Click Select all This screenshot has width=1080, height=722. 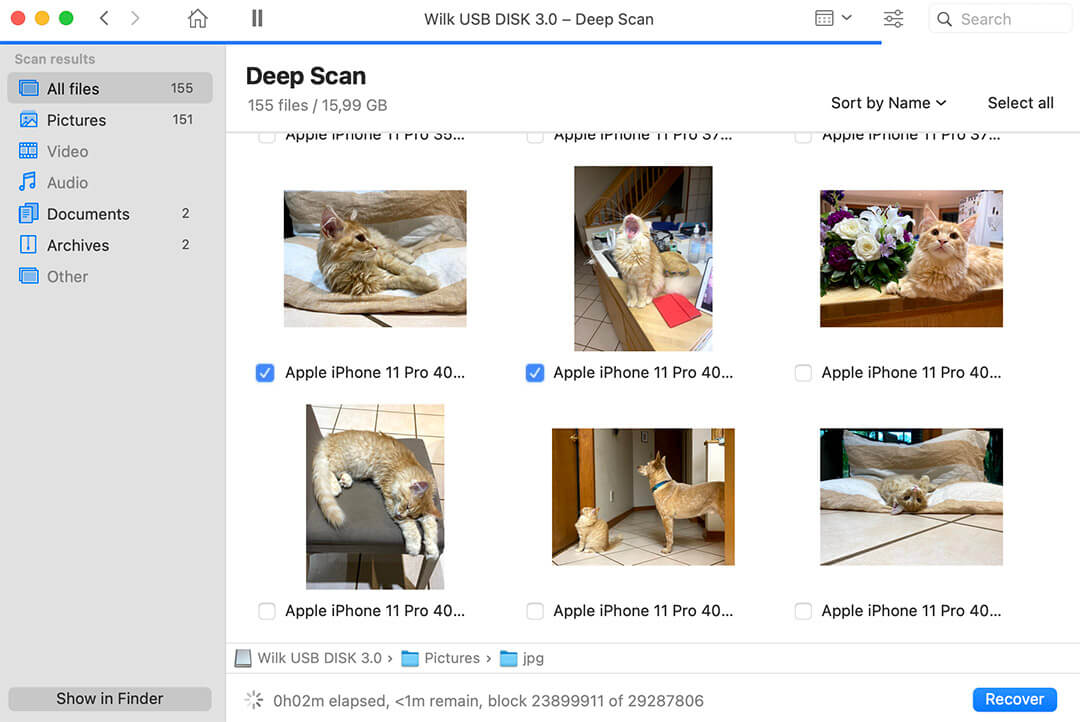click(x=1020, y=103)
